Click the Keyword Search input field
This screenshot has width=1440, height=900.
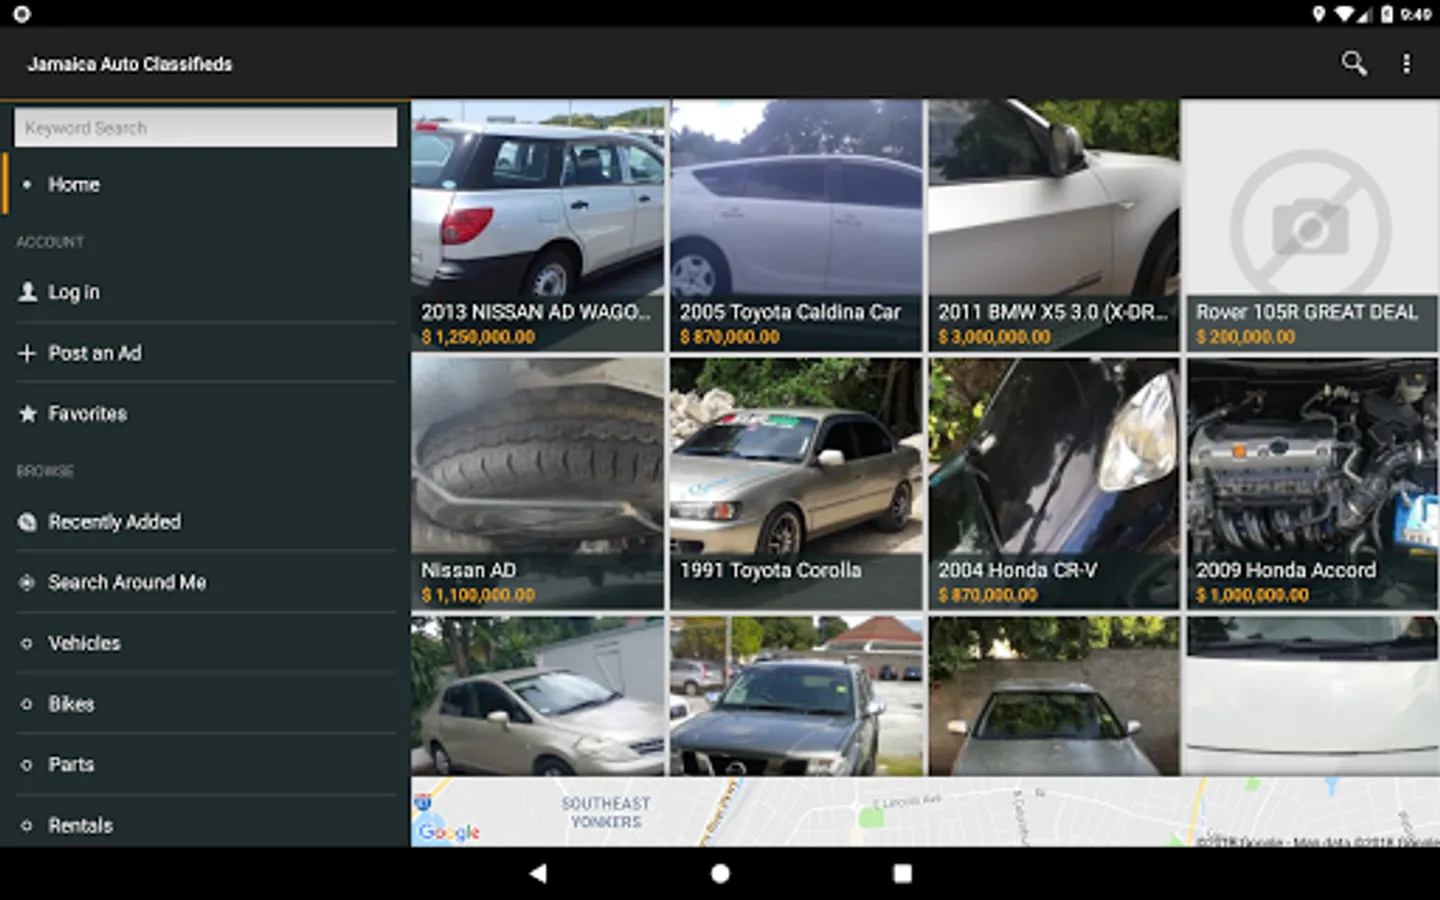(x=205, y=128)
